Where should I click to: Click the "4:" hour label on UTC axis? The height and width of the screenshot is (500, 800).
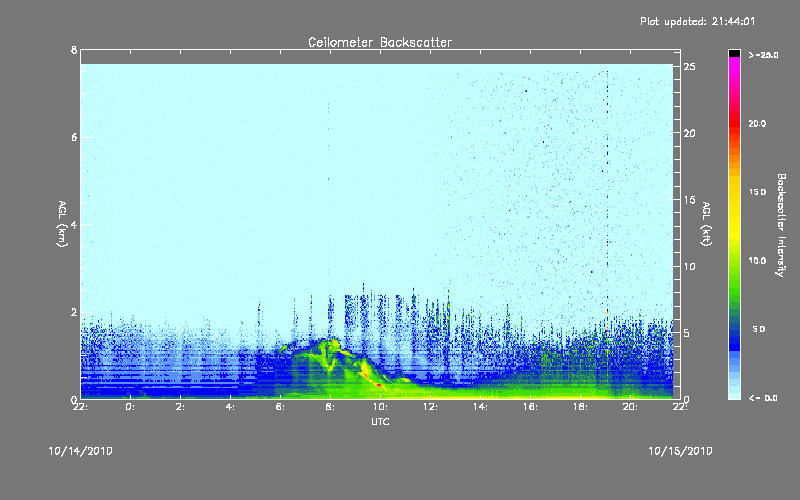click(x=230, y=407)
